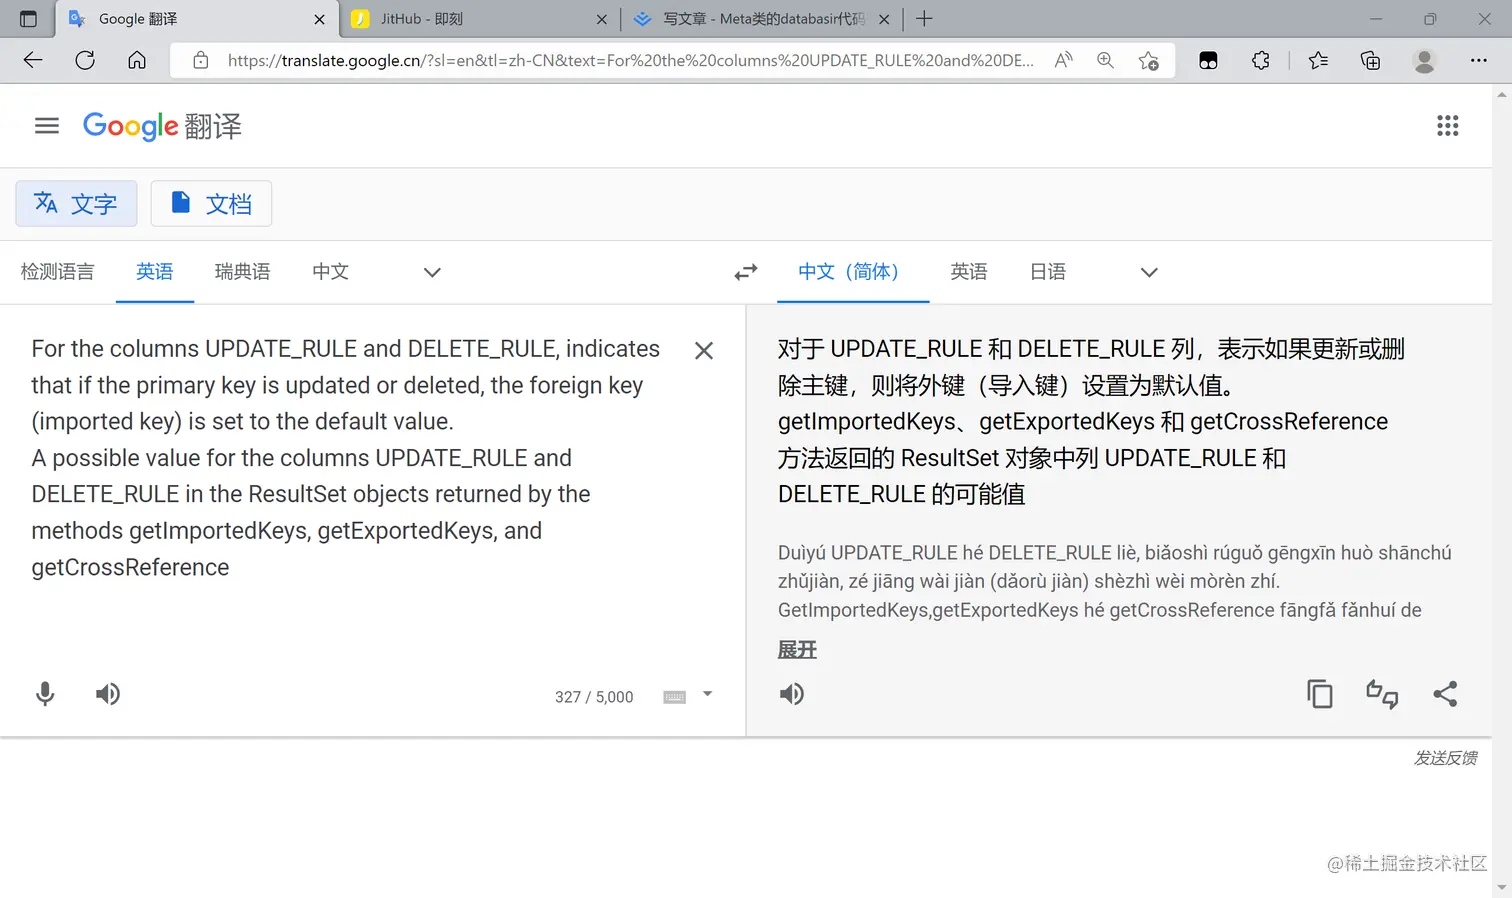This screenshot has width=1512, height=898.
Task: Close the 写文章 tab
Action: (884, 19)
